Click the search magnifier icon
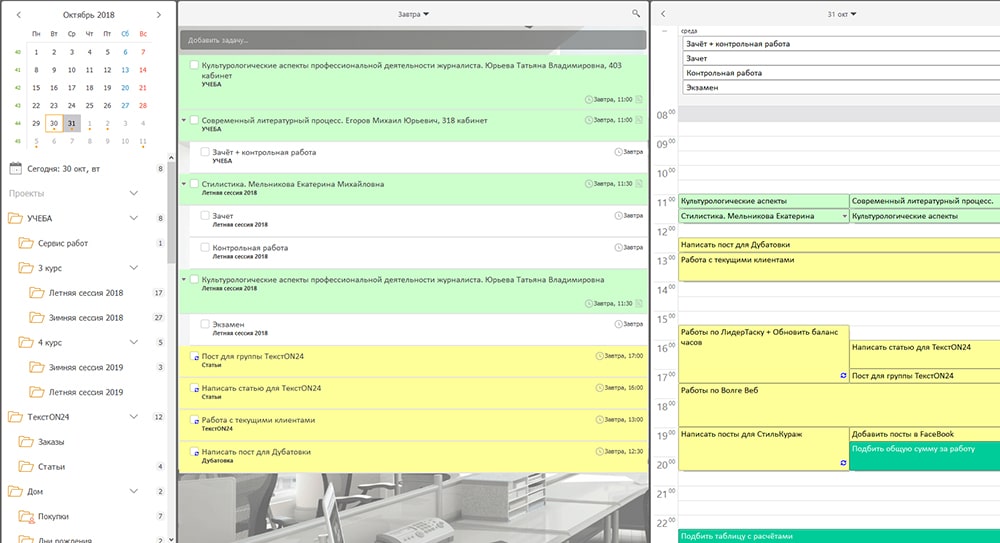The height and width of the screenshot is (543, 1000). point(636,13)
